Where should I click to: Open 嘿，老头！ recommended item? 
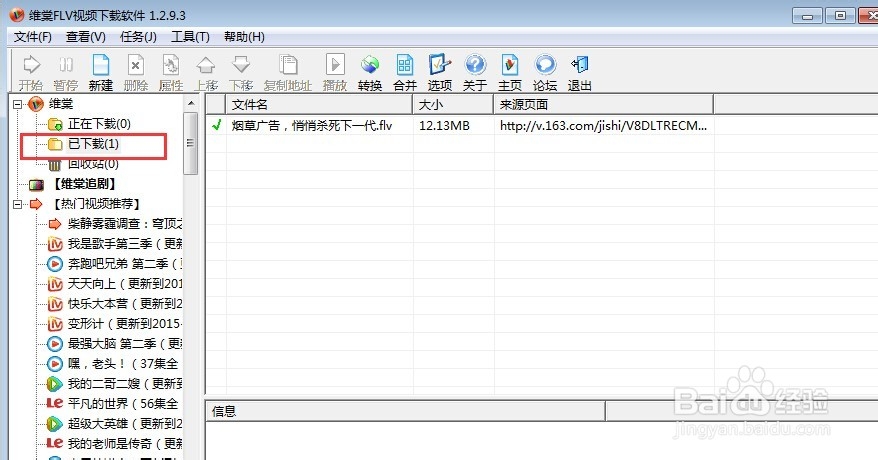(123, 364)
